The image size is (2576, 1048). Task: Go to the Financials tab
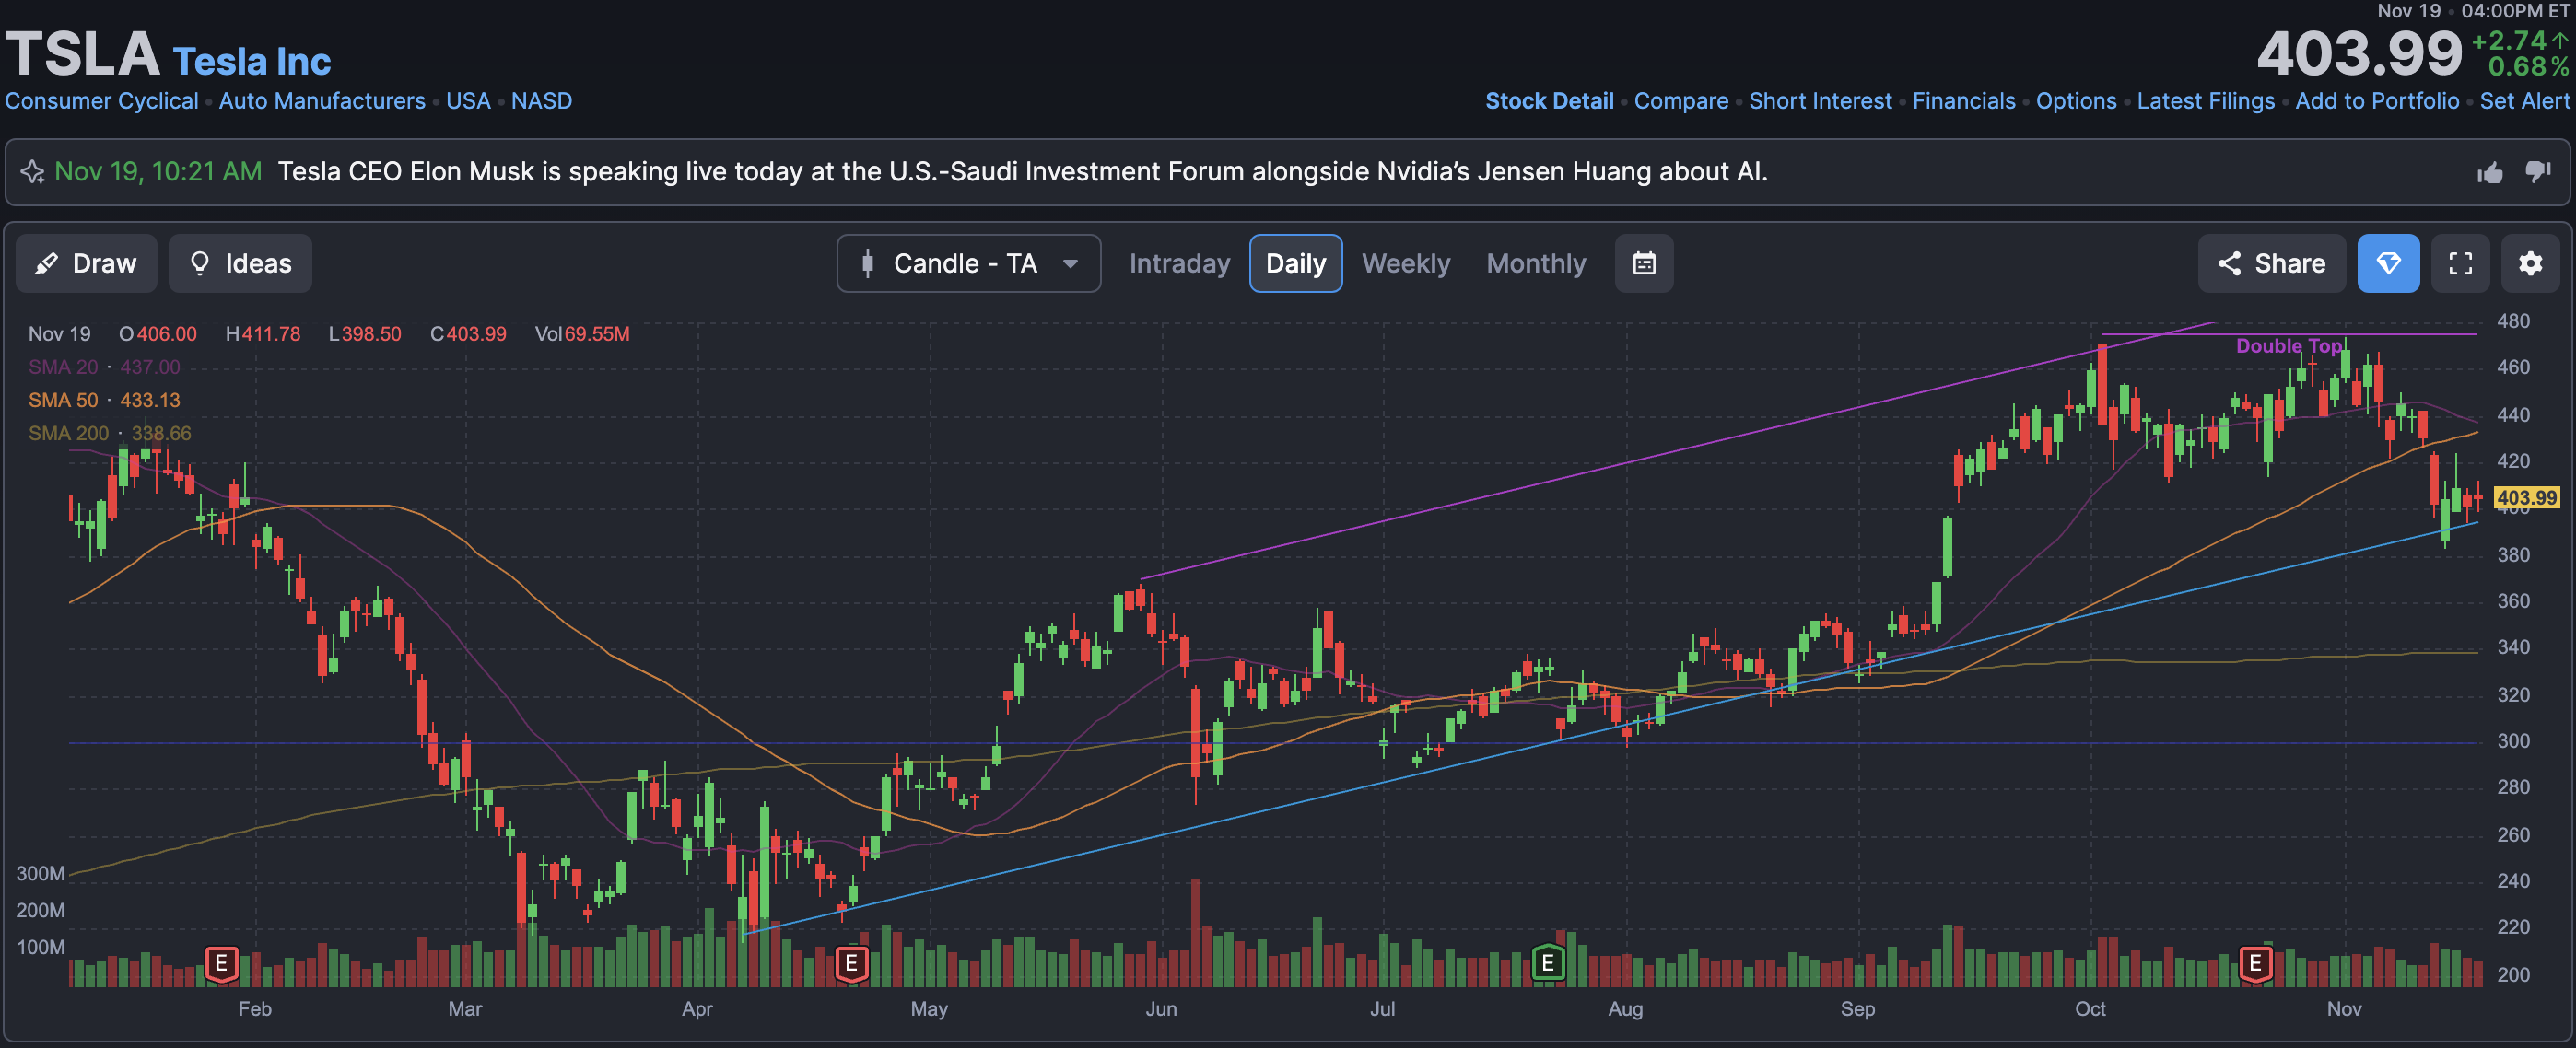coord(1963,101)
